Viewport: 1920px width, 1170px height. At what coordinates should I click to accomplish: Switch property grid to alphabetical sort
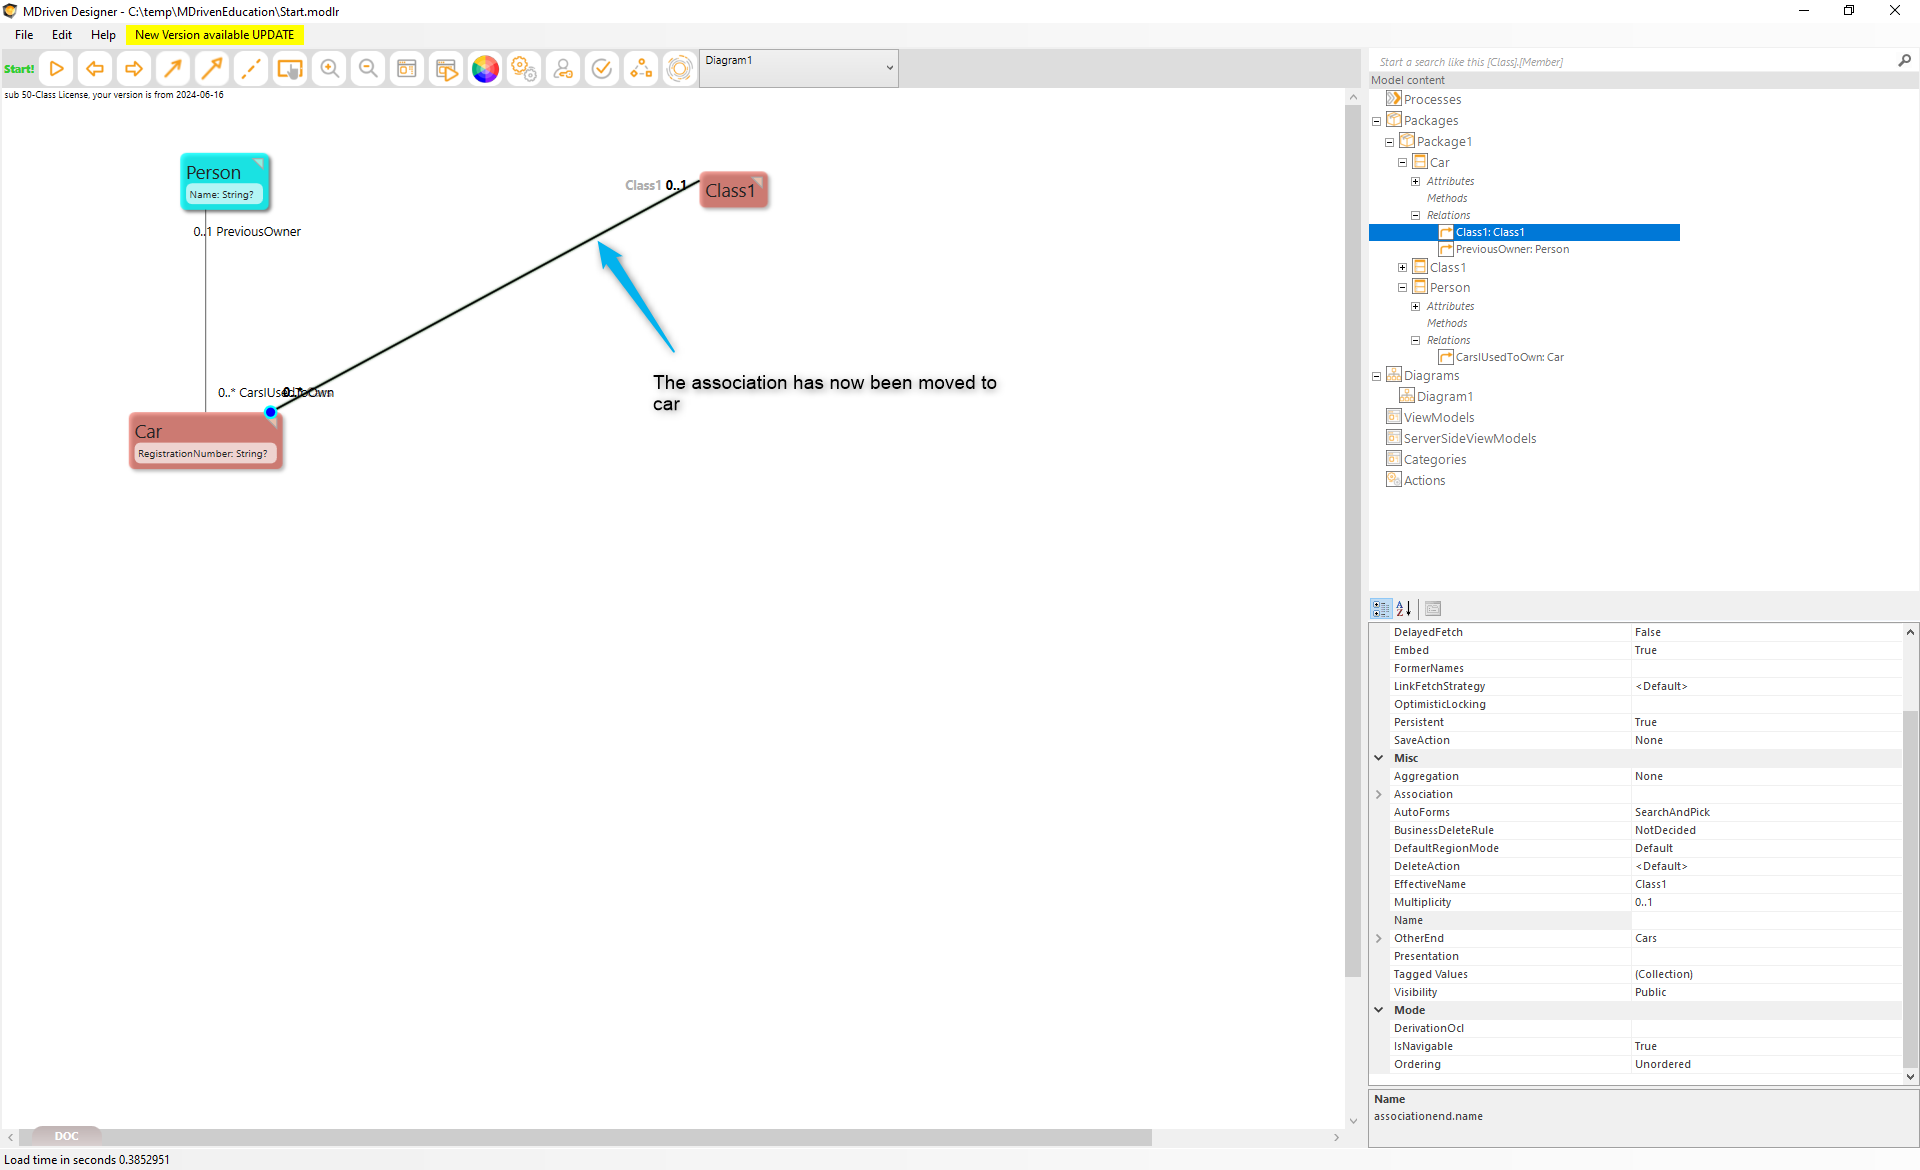1404,608
